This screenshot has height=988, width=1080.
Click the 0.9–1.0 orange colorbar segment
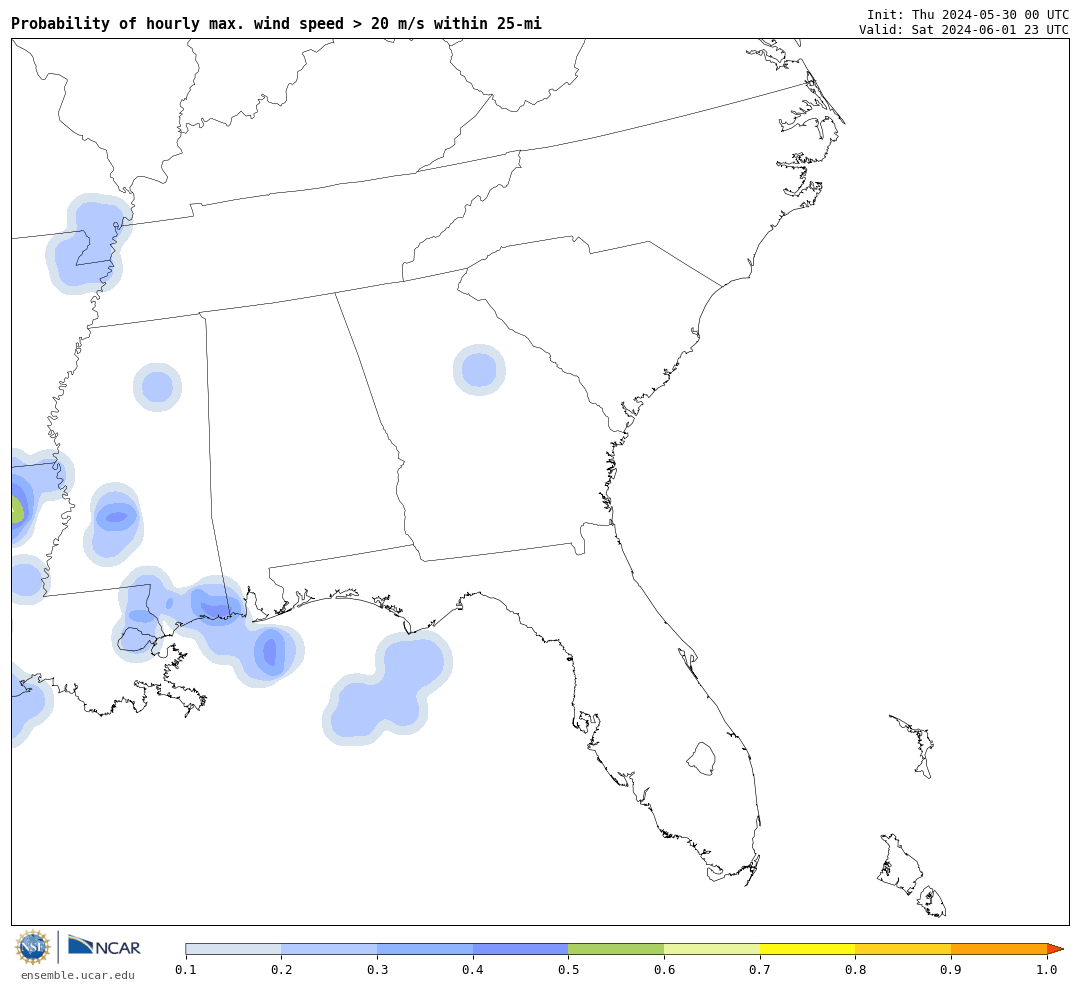(999, 949)
